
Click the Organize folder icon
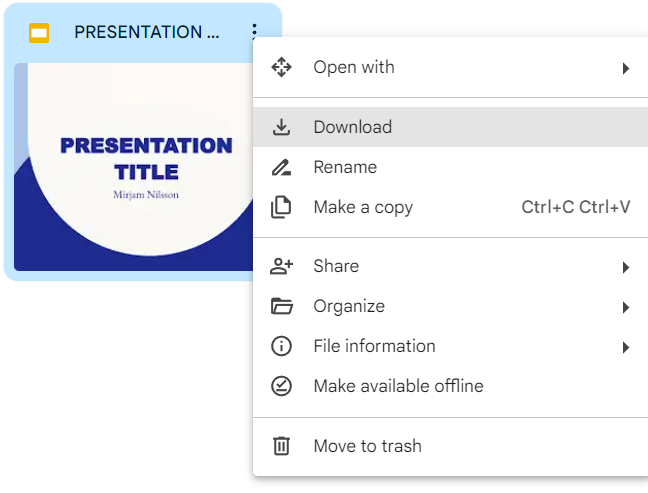tap(282, 306)
